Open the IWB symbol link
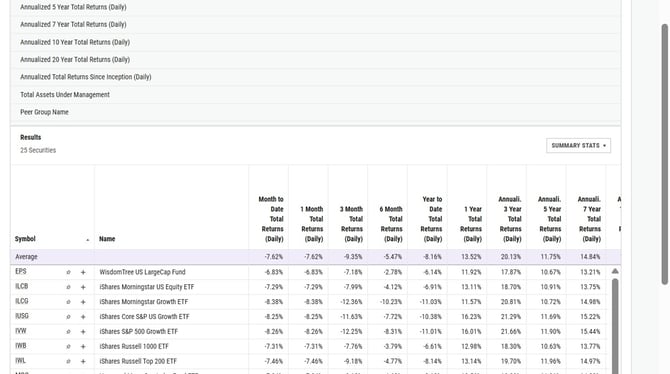The width and height of the screenshot is (670, 374). pyautogui.click(x=21, y=346)
